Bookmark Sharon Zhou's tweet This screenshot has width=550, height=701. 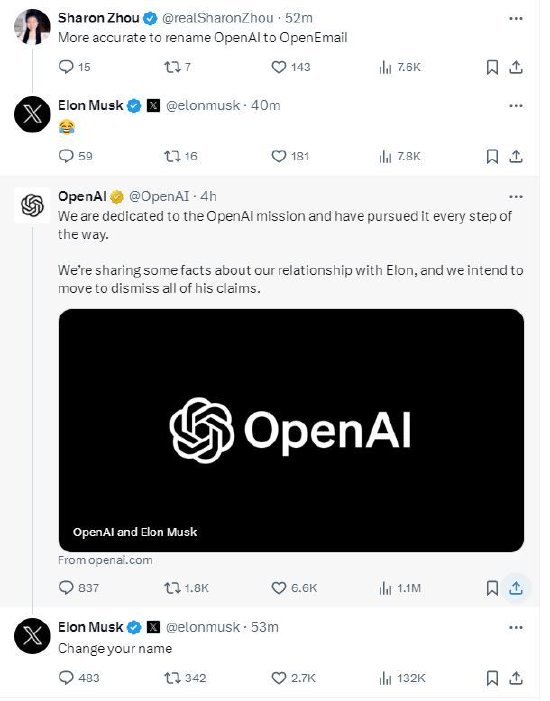(492, 67)
